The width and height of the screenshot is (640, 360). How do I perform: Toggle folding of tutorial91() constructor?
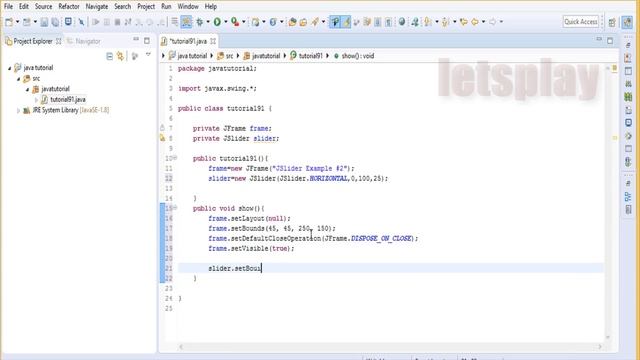(x=175, y=158)
